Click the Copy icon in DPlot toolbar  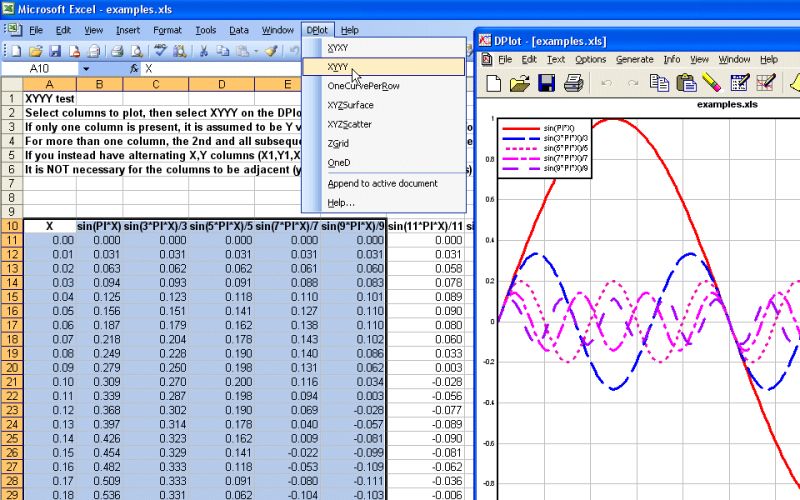click(x=659, y=83)
